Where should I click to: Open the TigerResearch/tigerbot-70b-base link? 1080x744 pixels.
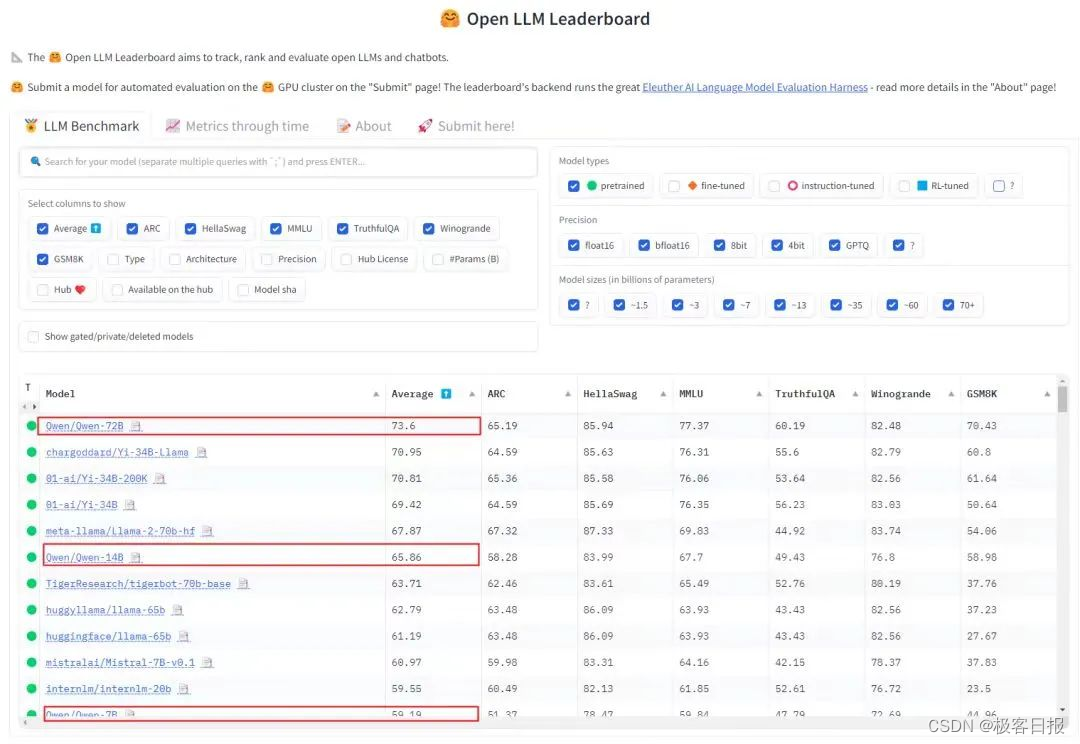tap(138, 584)
